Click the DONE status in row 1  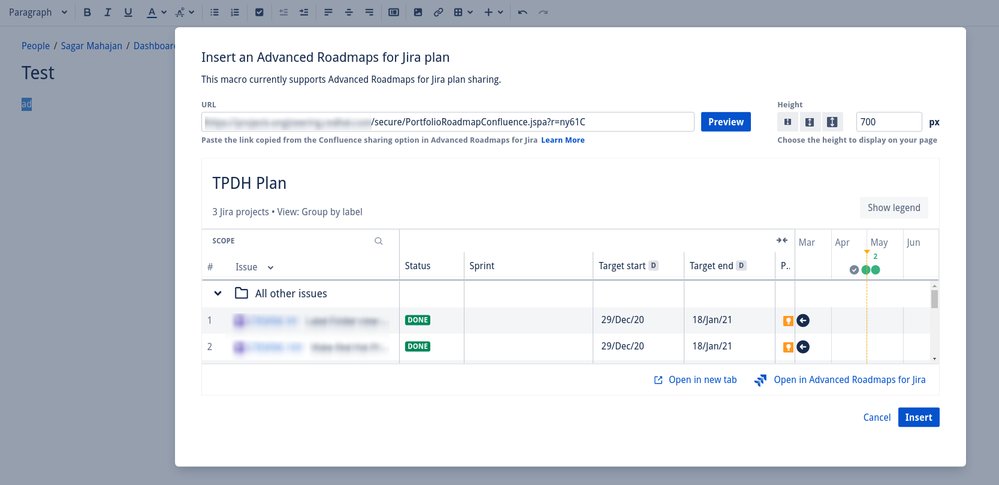418,320
